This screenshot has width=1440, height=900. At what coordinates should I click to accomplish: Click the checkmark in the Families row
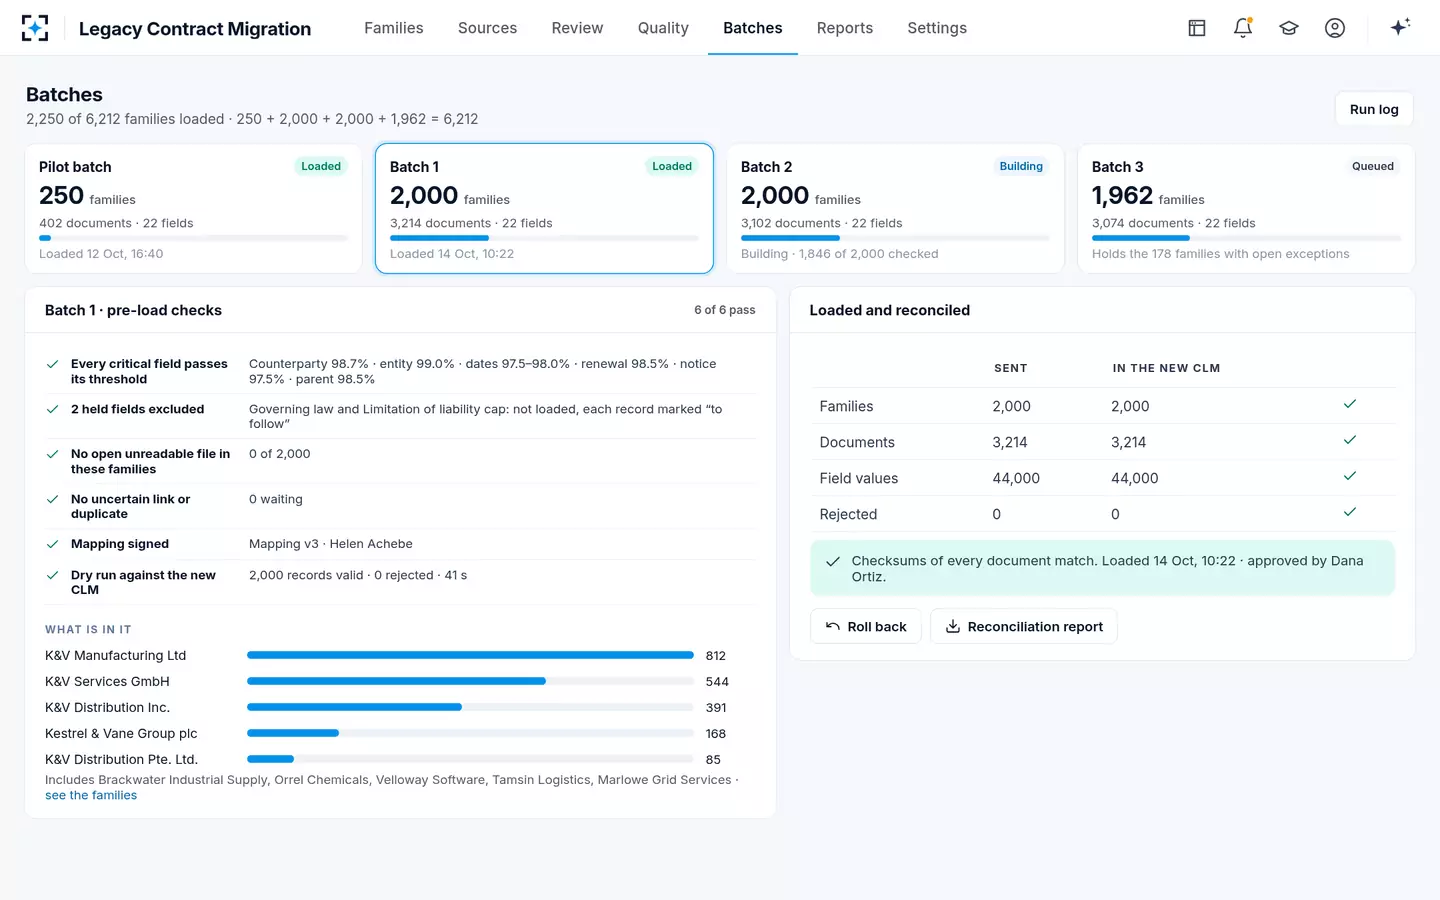tap(1350, 404)
